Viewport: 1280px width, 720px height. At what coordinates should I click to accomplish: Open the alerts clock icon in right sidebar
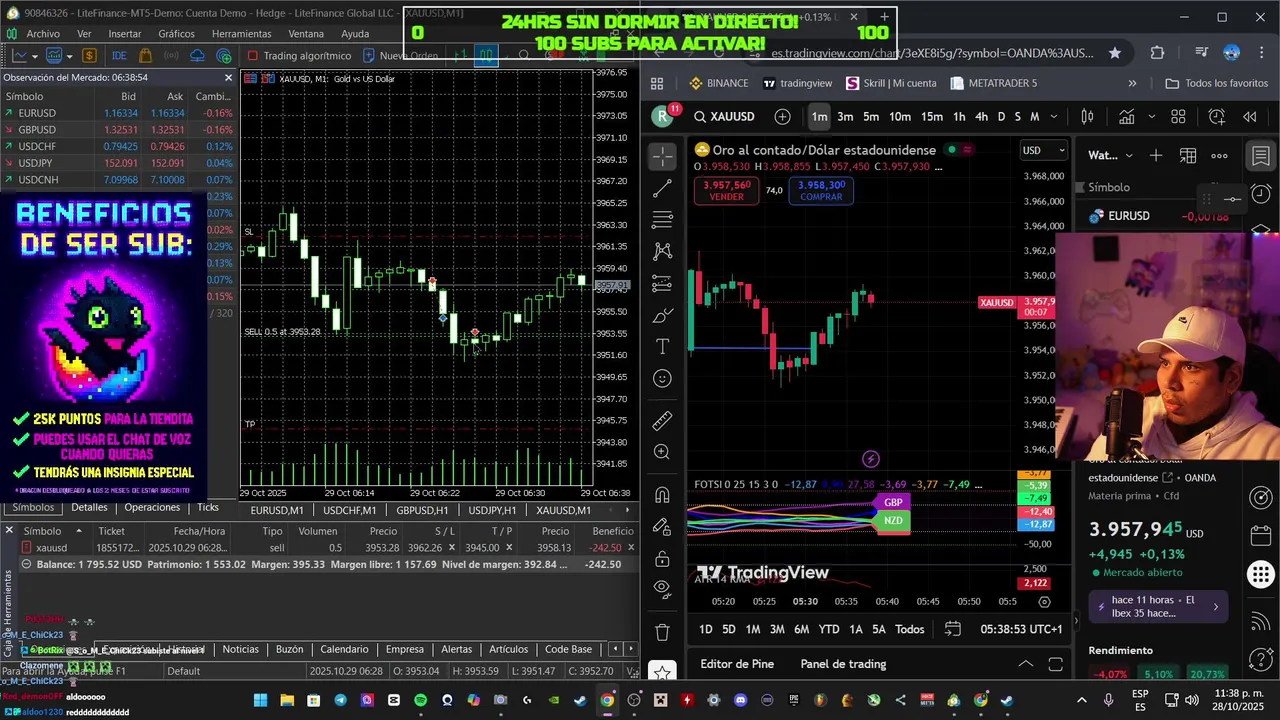(1261, 194)
